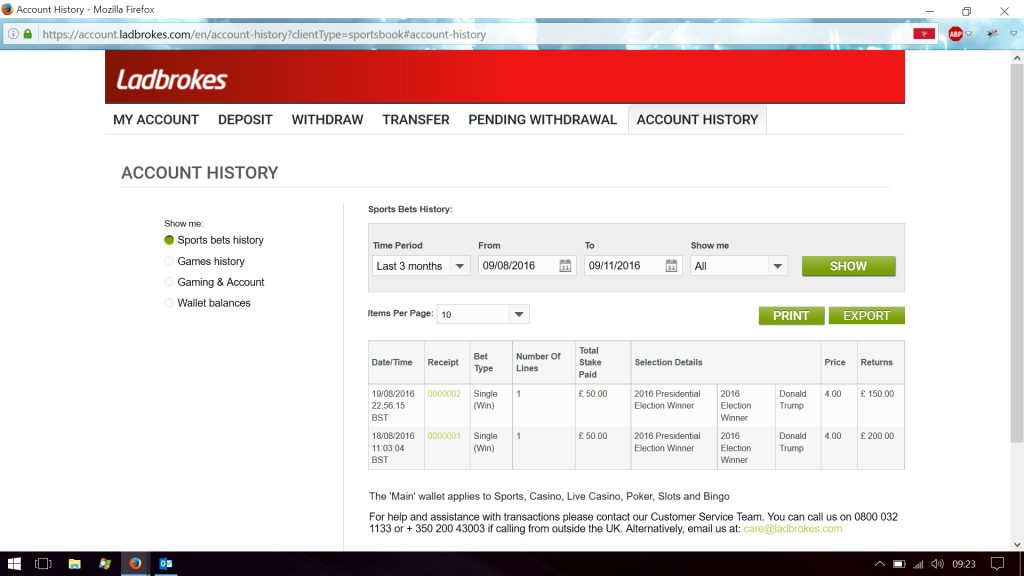Screen dimensions: 1024x576
Task: Click the site information icon in address bar
Action: (13, 34)
